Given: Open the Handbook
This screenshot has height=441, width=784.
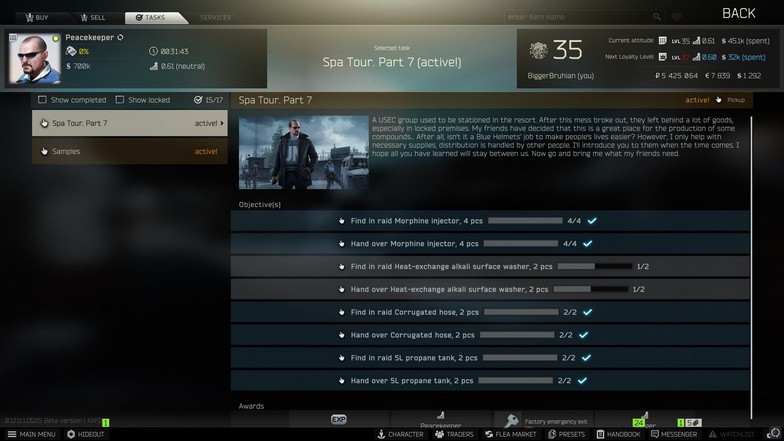Looking at the screenshot, I should click(618, 434).
